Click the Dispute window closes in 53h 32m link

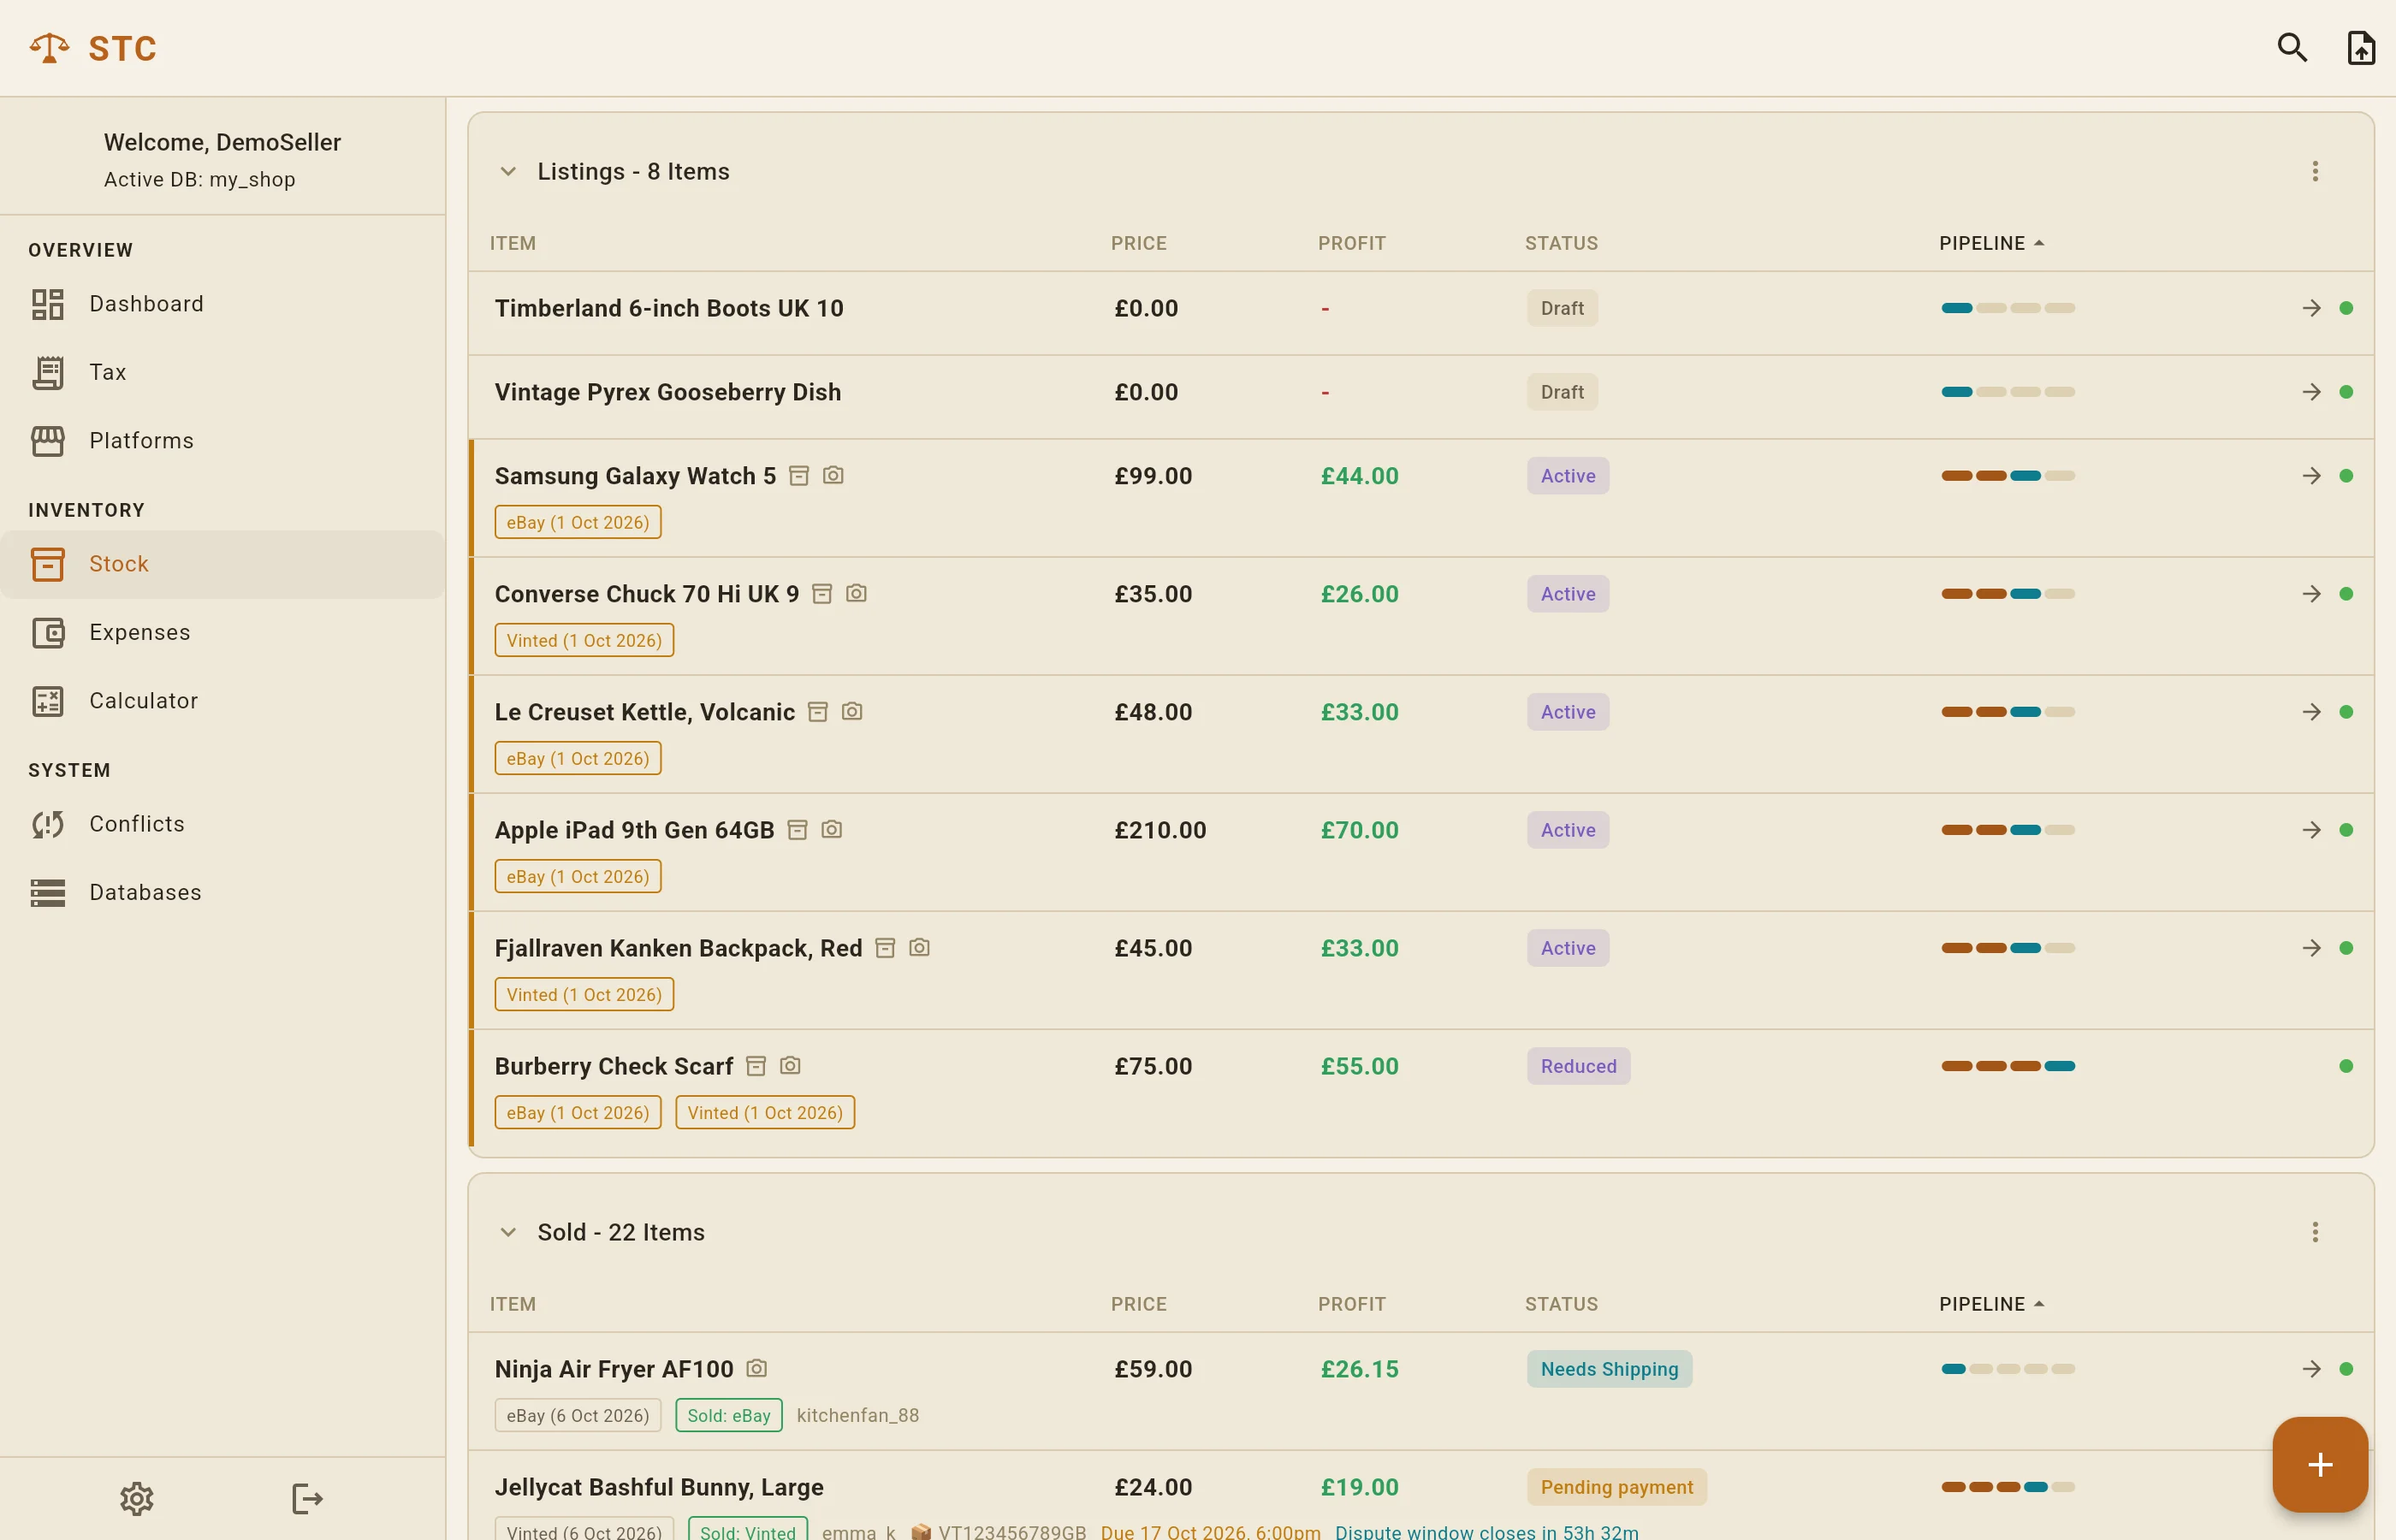[x=1486, y=1531]
